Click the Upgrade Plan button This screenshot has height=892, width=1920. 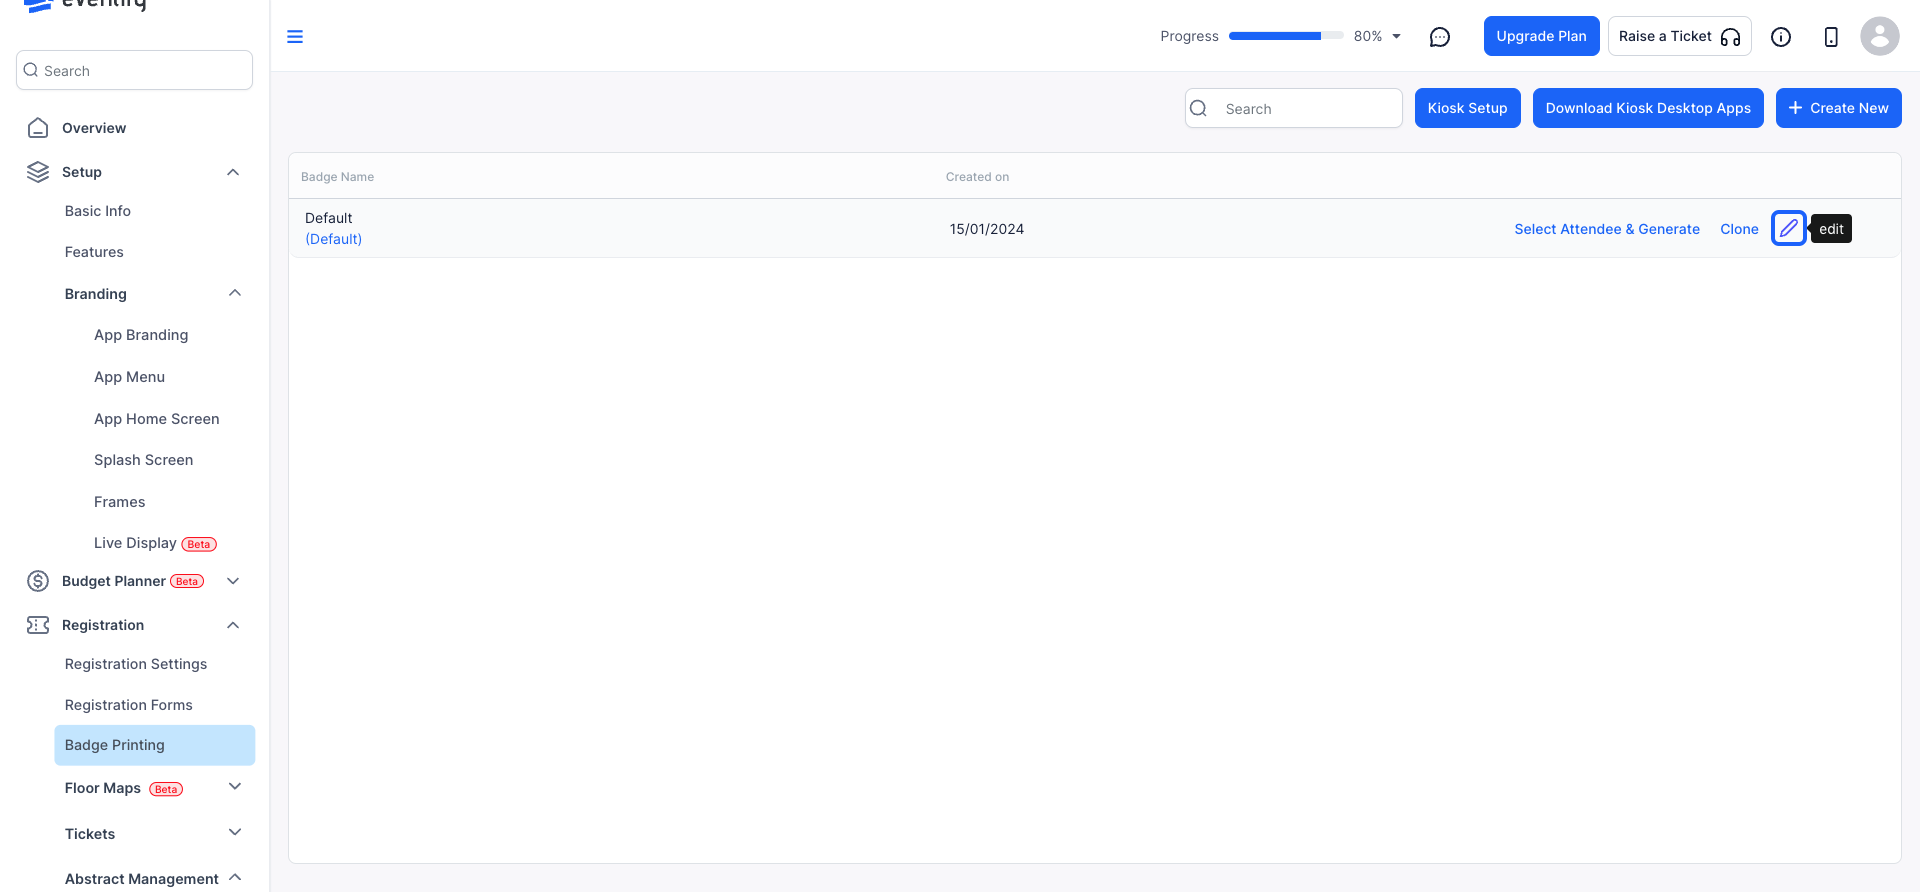coord(1541,36)
